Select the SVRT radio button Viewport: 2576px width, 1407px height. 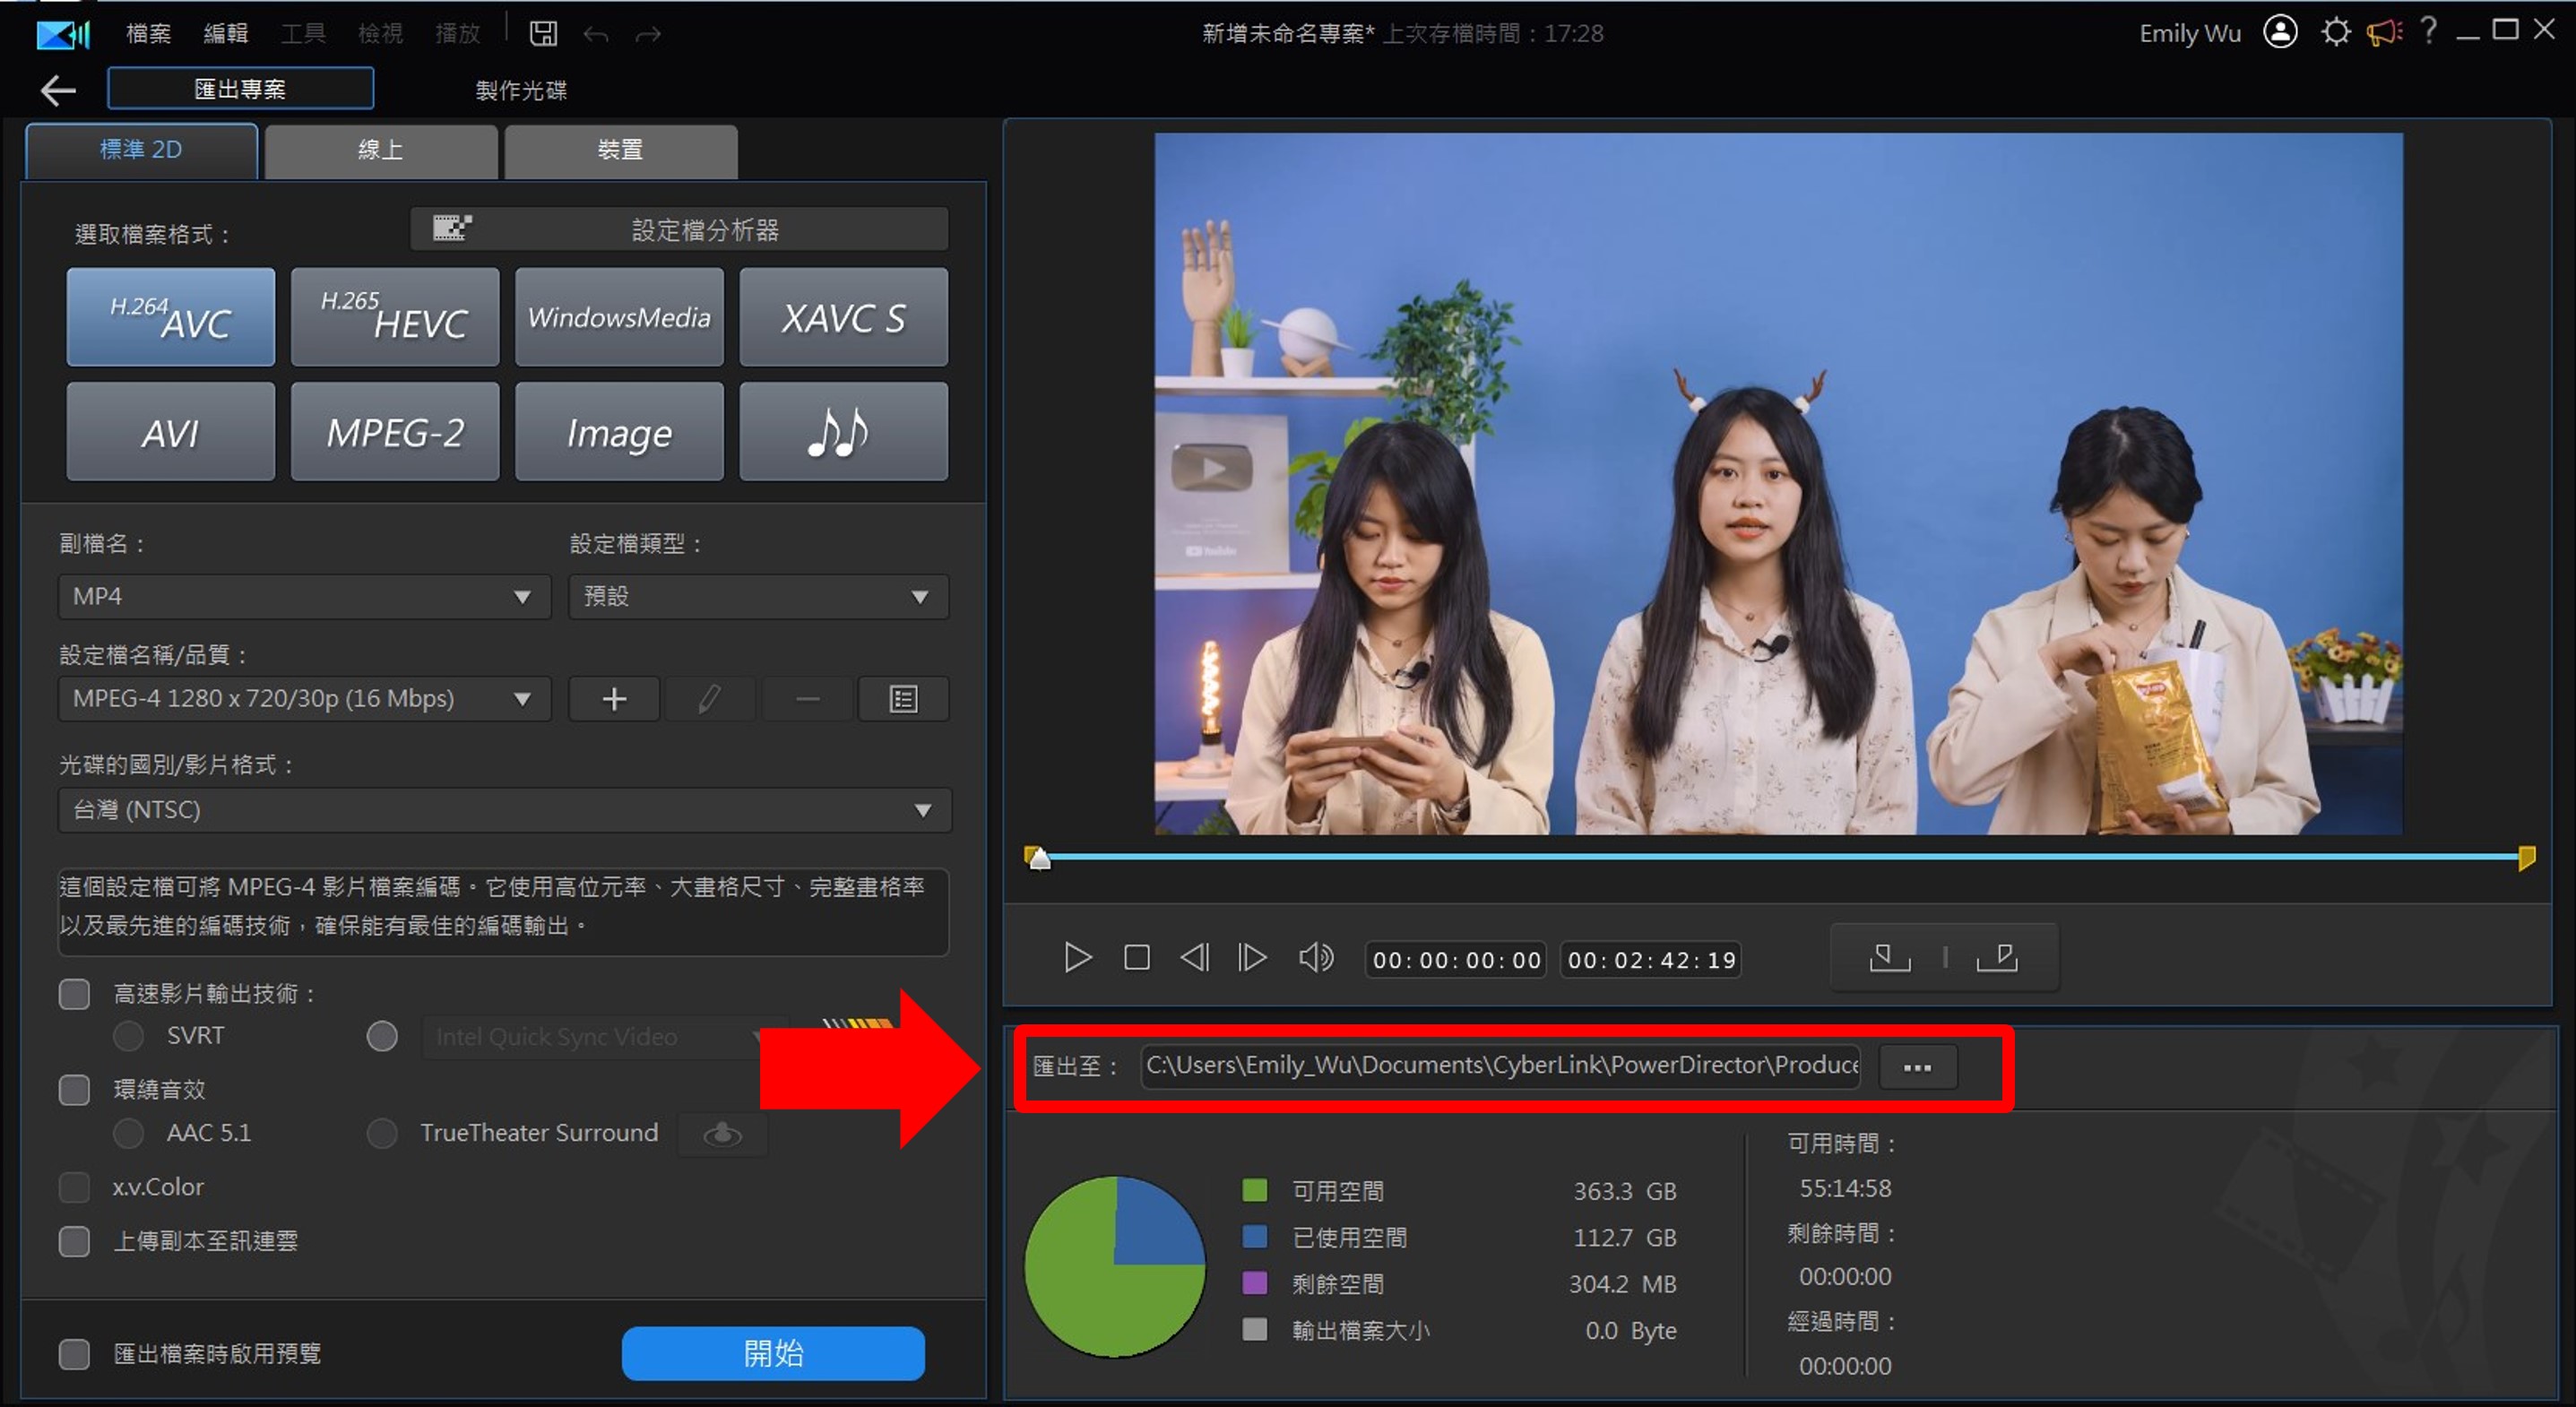click(128, 1035)
